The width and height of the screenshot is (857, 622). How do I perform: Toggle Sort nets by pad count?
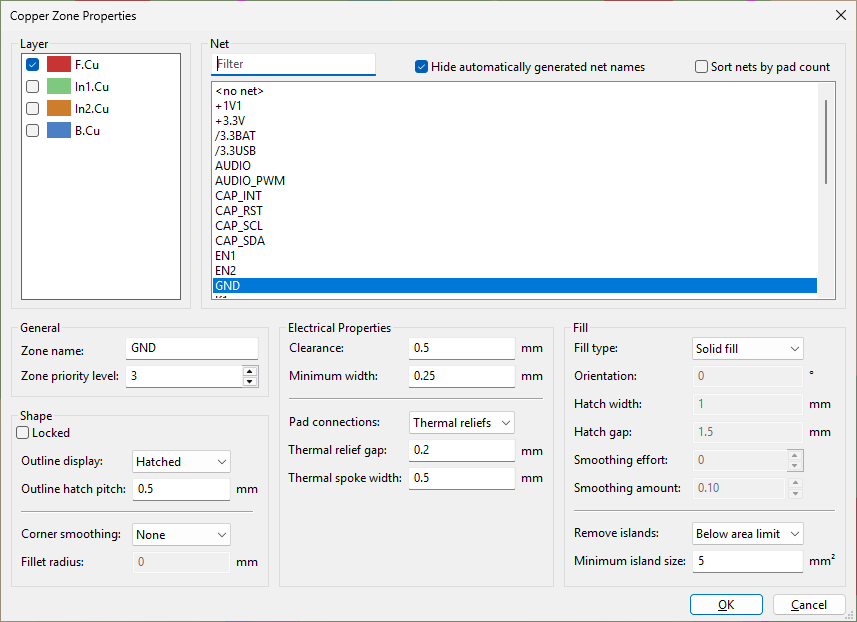click(702, 67)
